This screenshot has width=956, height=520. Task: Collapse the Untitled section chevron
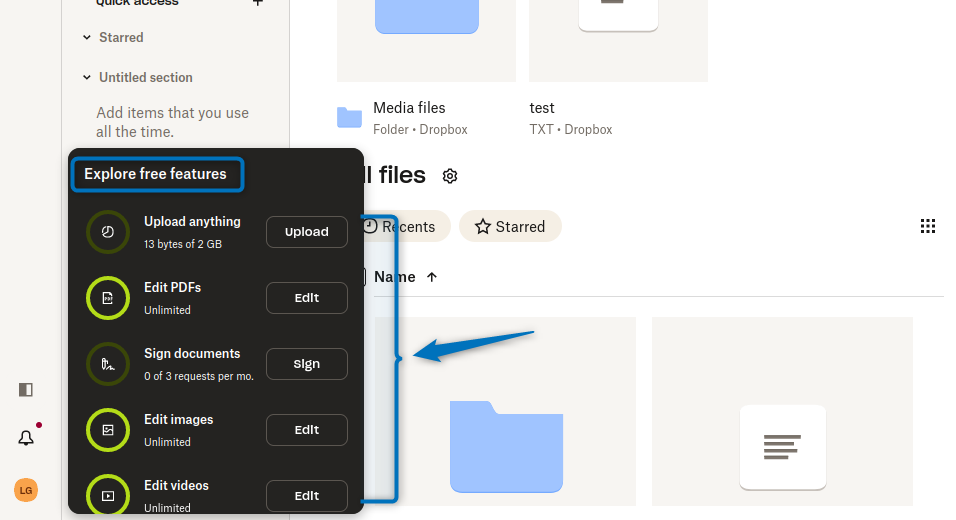point(87,78)
